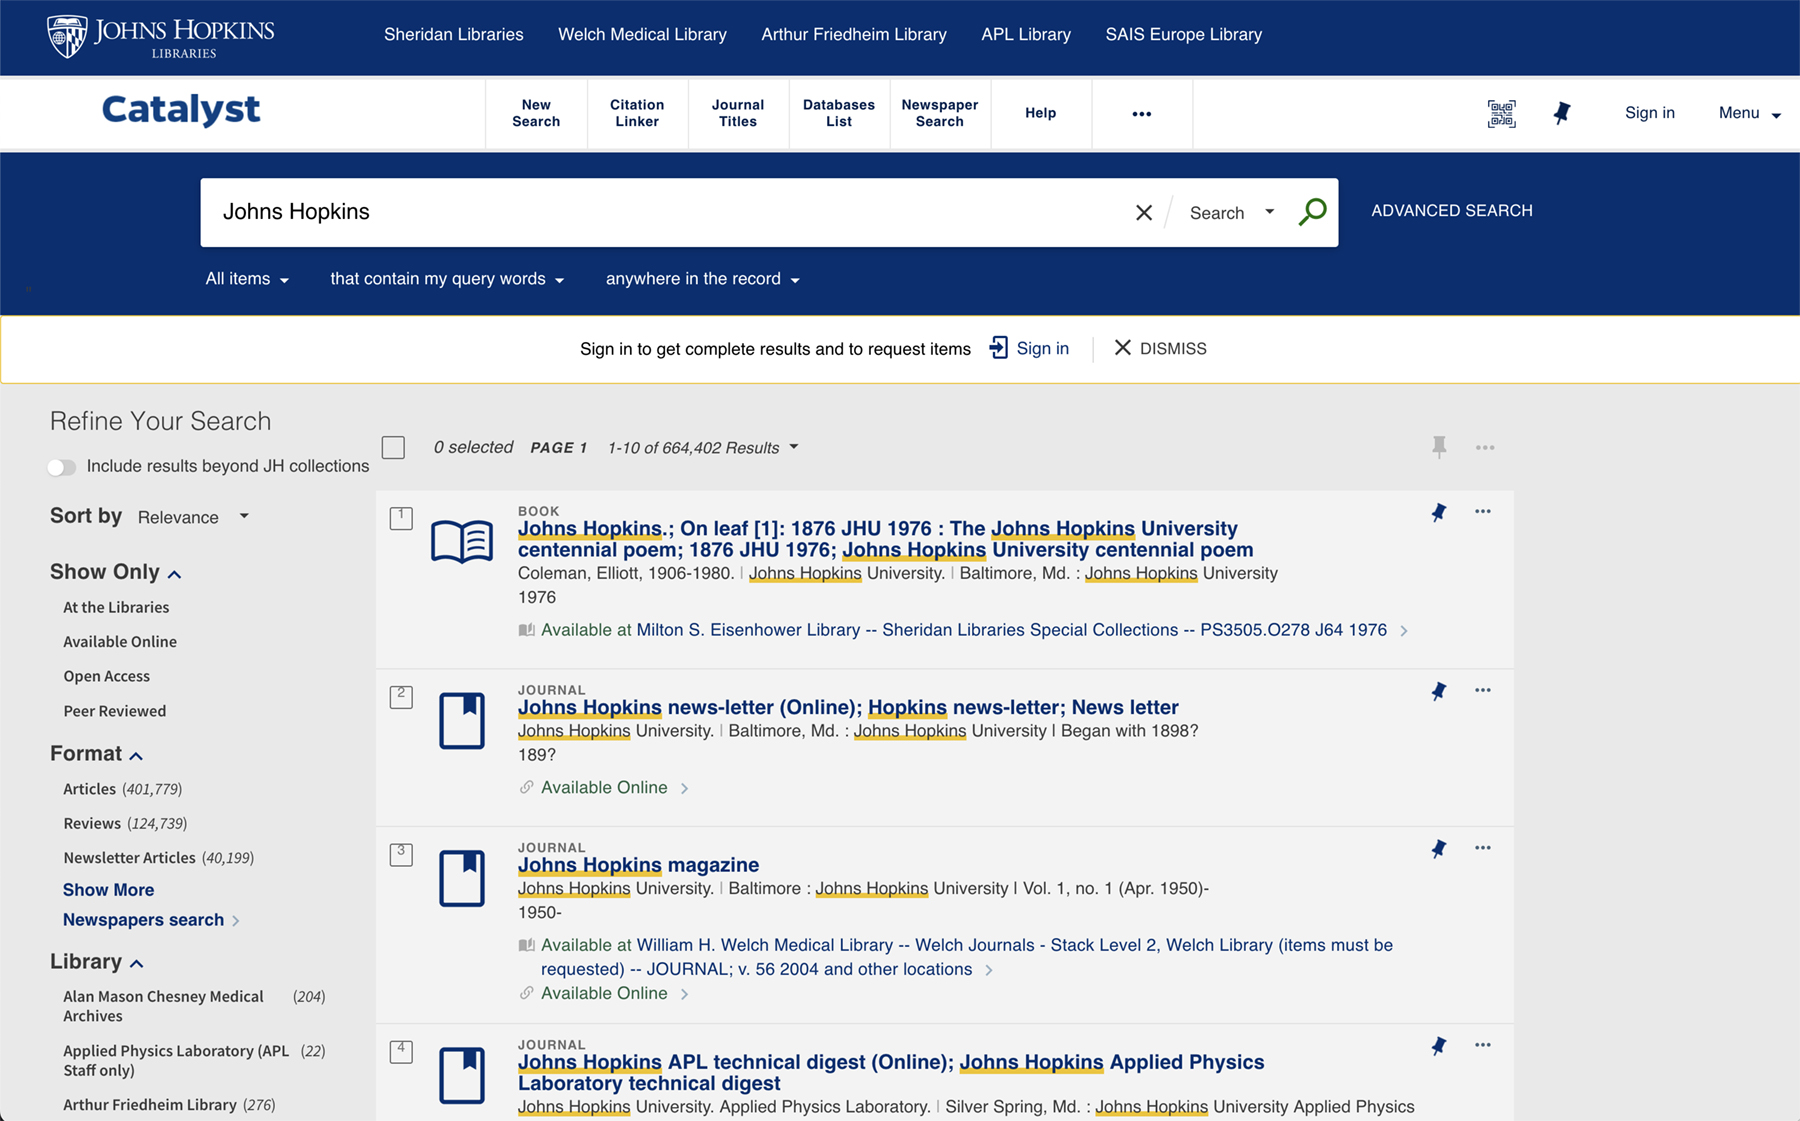This screenshot has height=1121, width=1800.
Task: Open the Search type dropdown beside the query
Action: click(1232, 213)
